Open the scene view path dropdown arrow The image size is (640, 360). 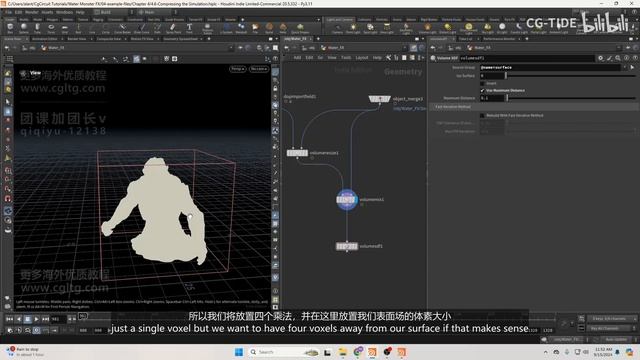[231, 48]
